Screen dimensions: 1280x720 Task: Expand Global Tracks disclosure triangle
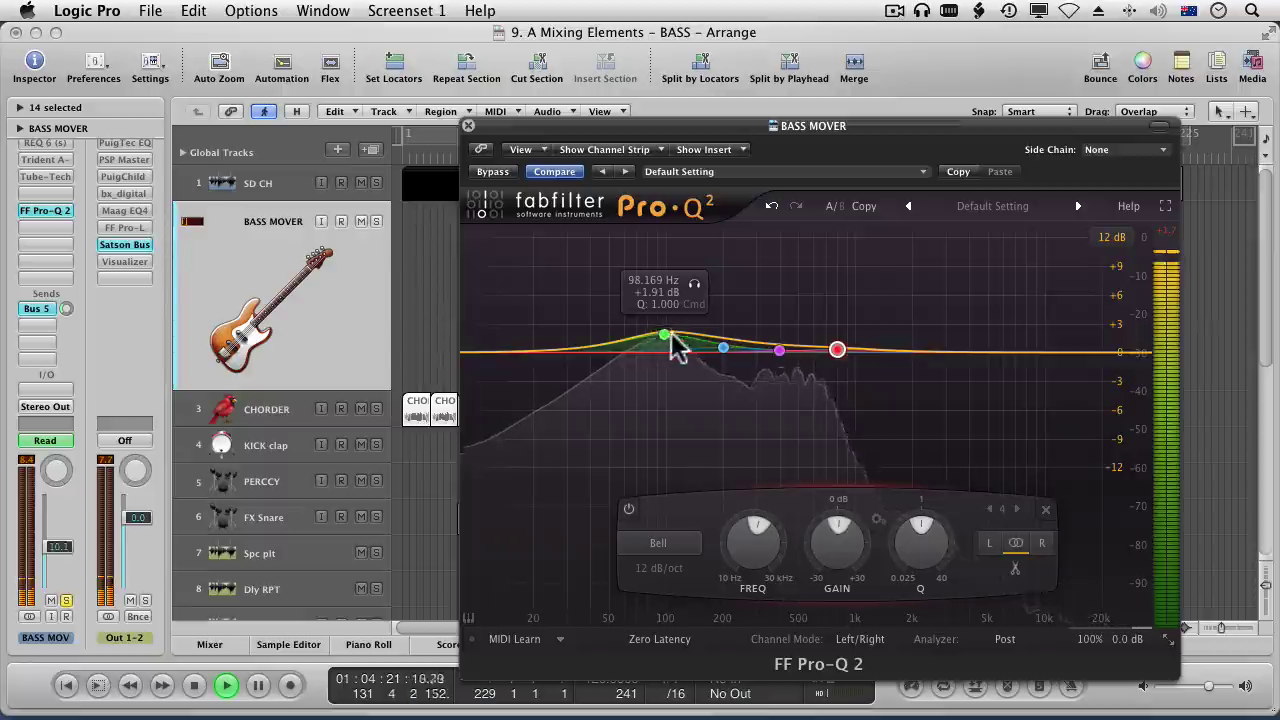tap(183, 153)
